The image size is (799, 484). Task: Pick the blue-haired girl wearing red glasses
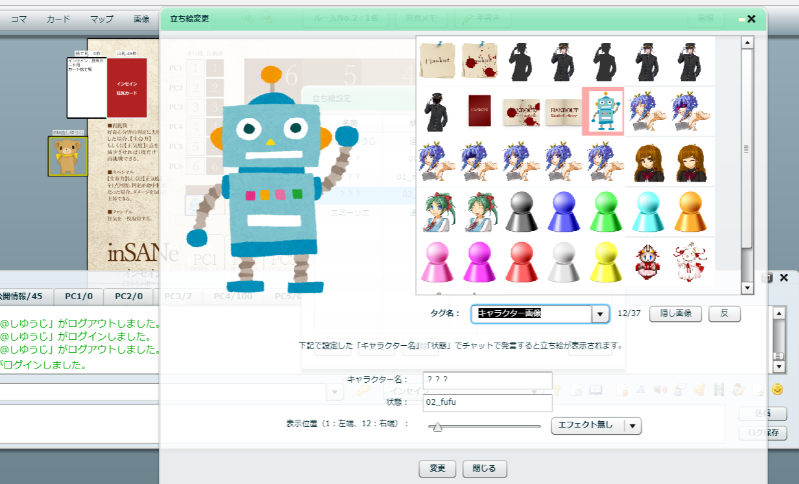click(690, 112)
